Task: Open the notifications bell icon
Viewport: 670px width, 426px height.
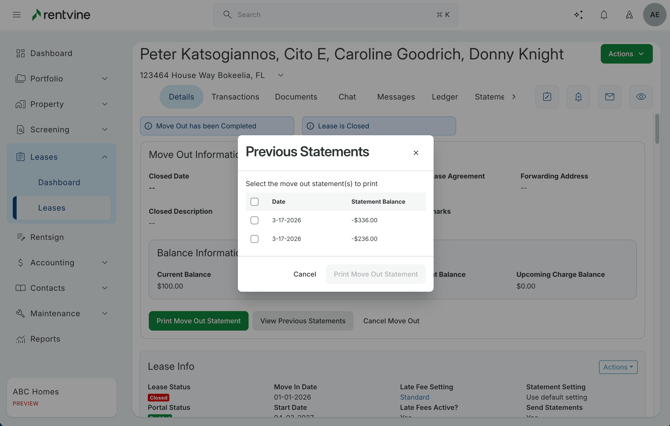Action: tap(604, 15)
